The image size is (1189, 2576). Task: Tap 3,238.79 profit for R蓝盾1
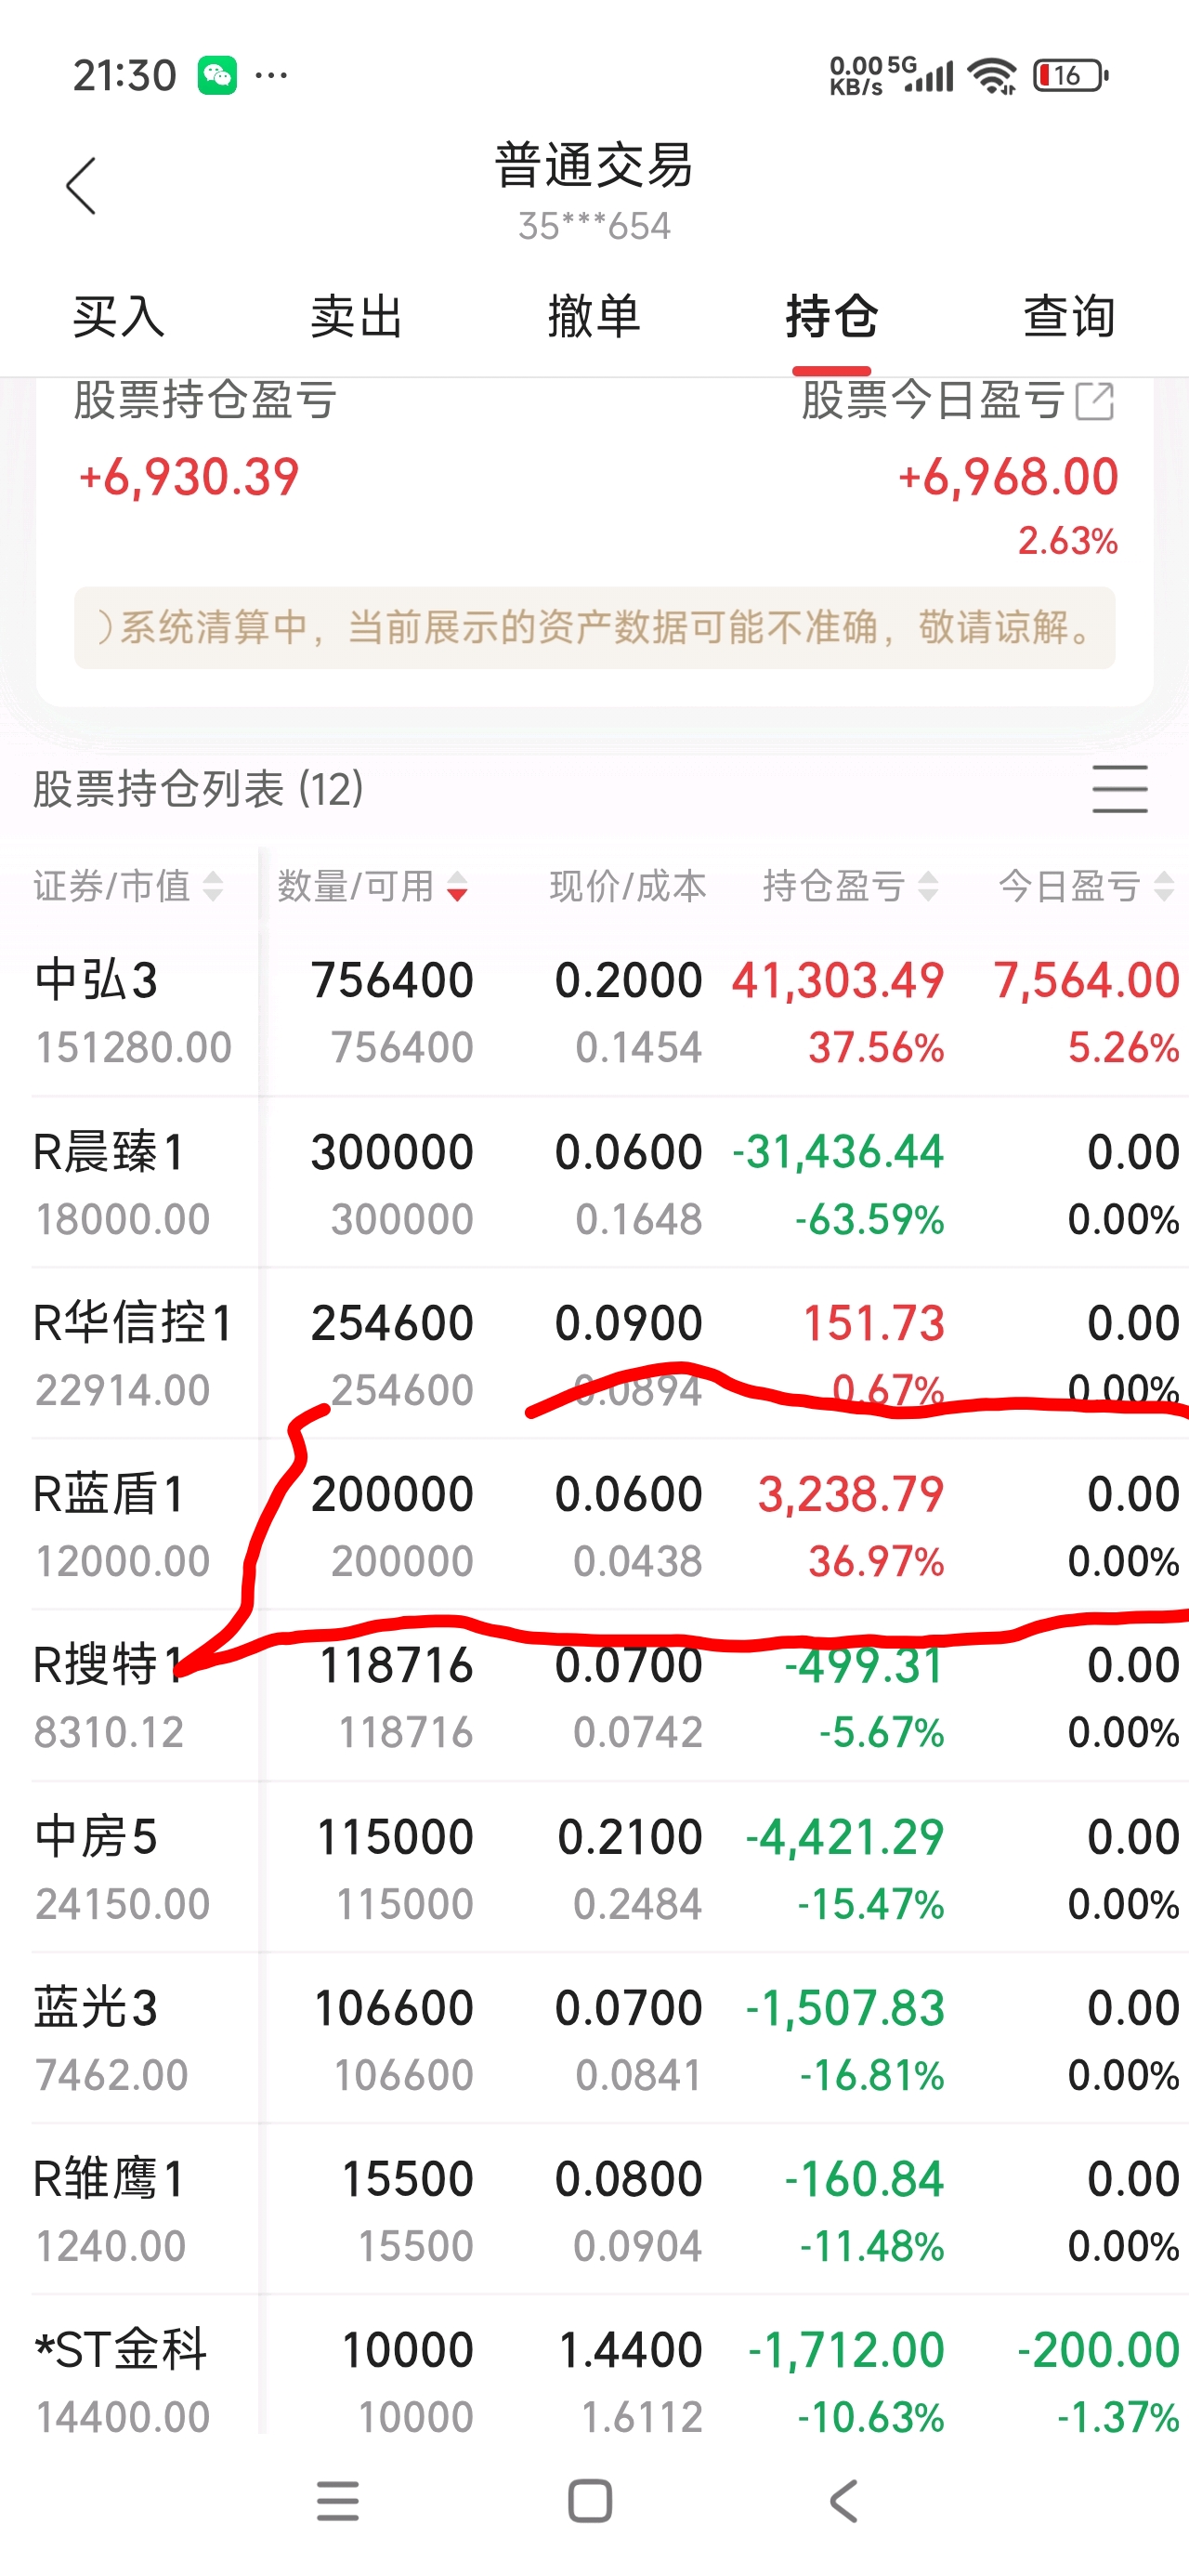[851, 1494]
